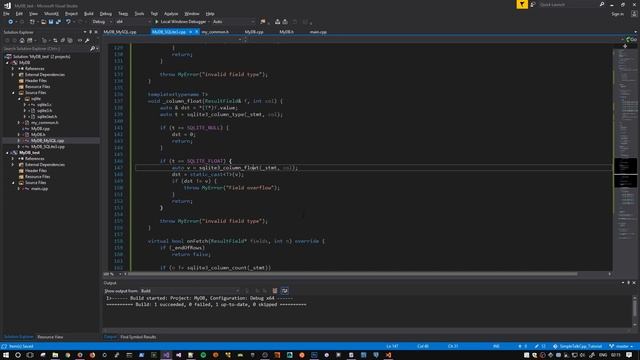Click the Home icon in Solution Explorer toolbar
The image size is (640, 360).
(x=22, y=40)
